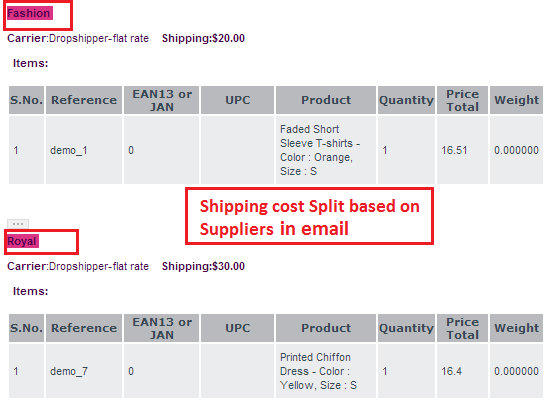Click the Shipping:$30.00 text

tap(203, 267)
